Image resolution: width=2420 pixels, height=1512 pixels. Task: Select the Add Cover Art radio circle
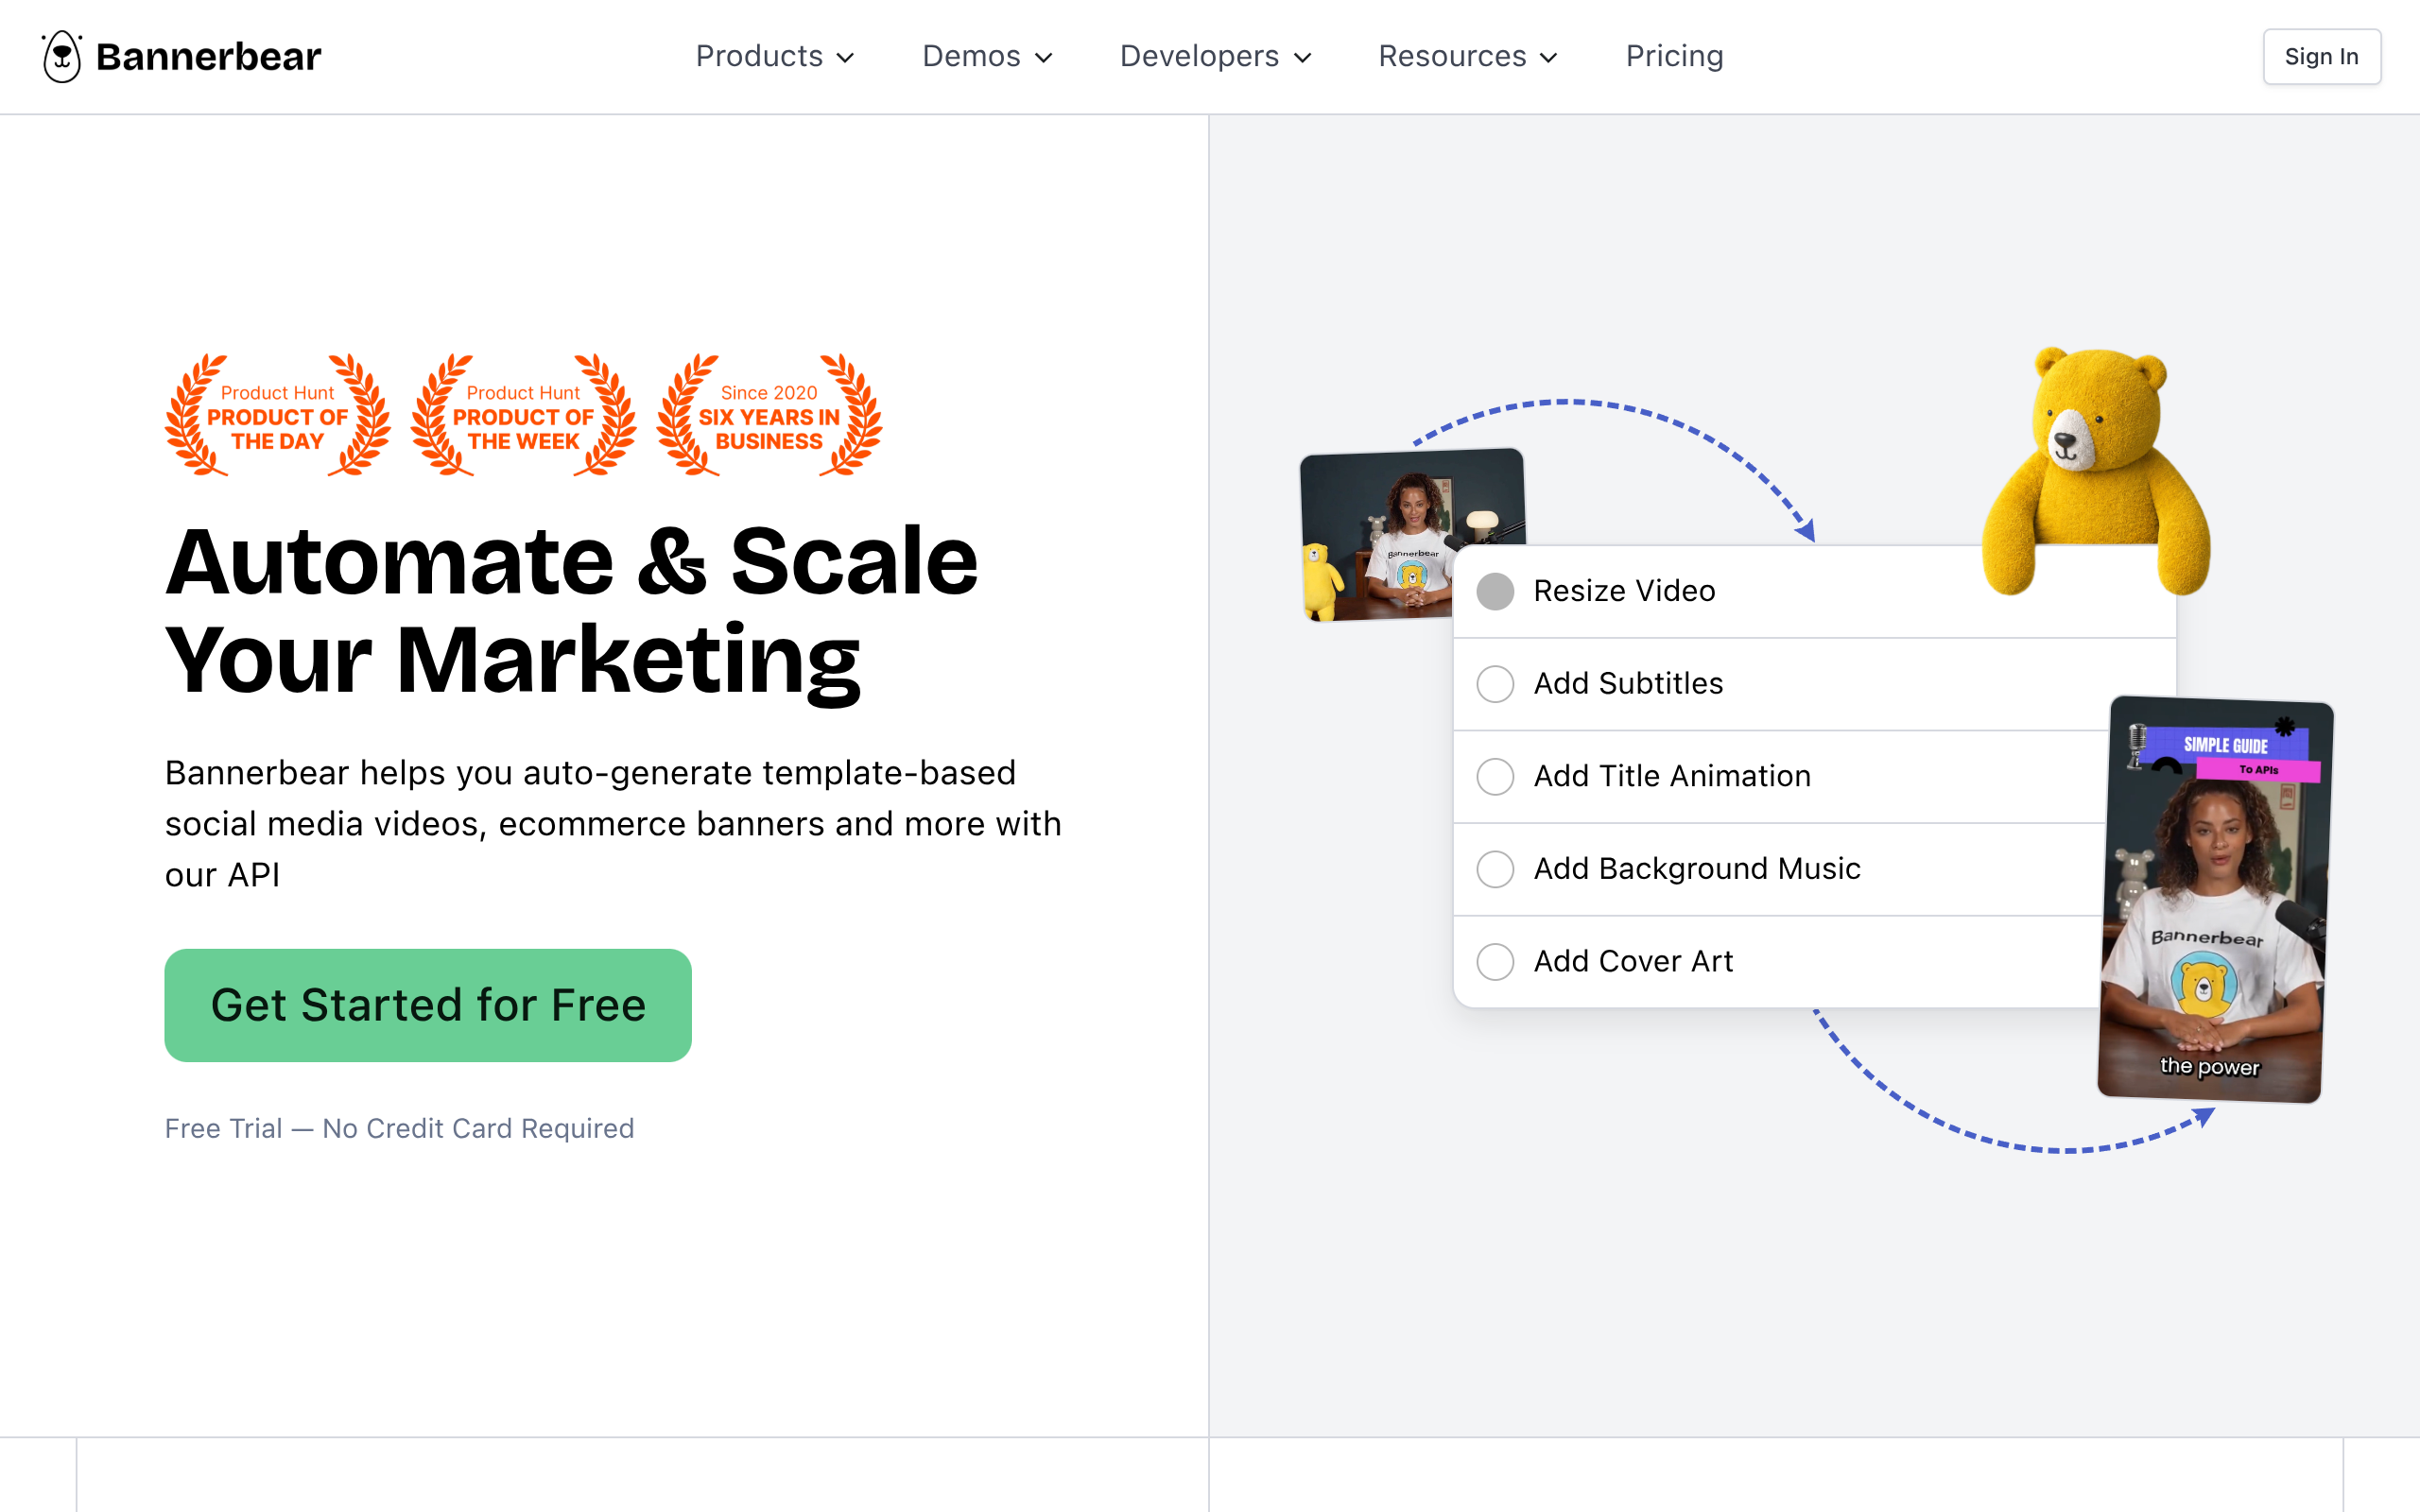(1495, 961)
